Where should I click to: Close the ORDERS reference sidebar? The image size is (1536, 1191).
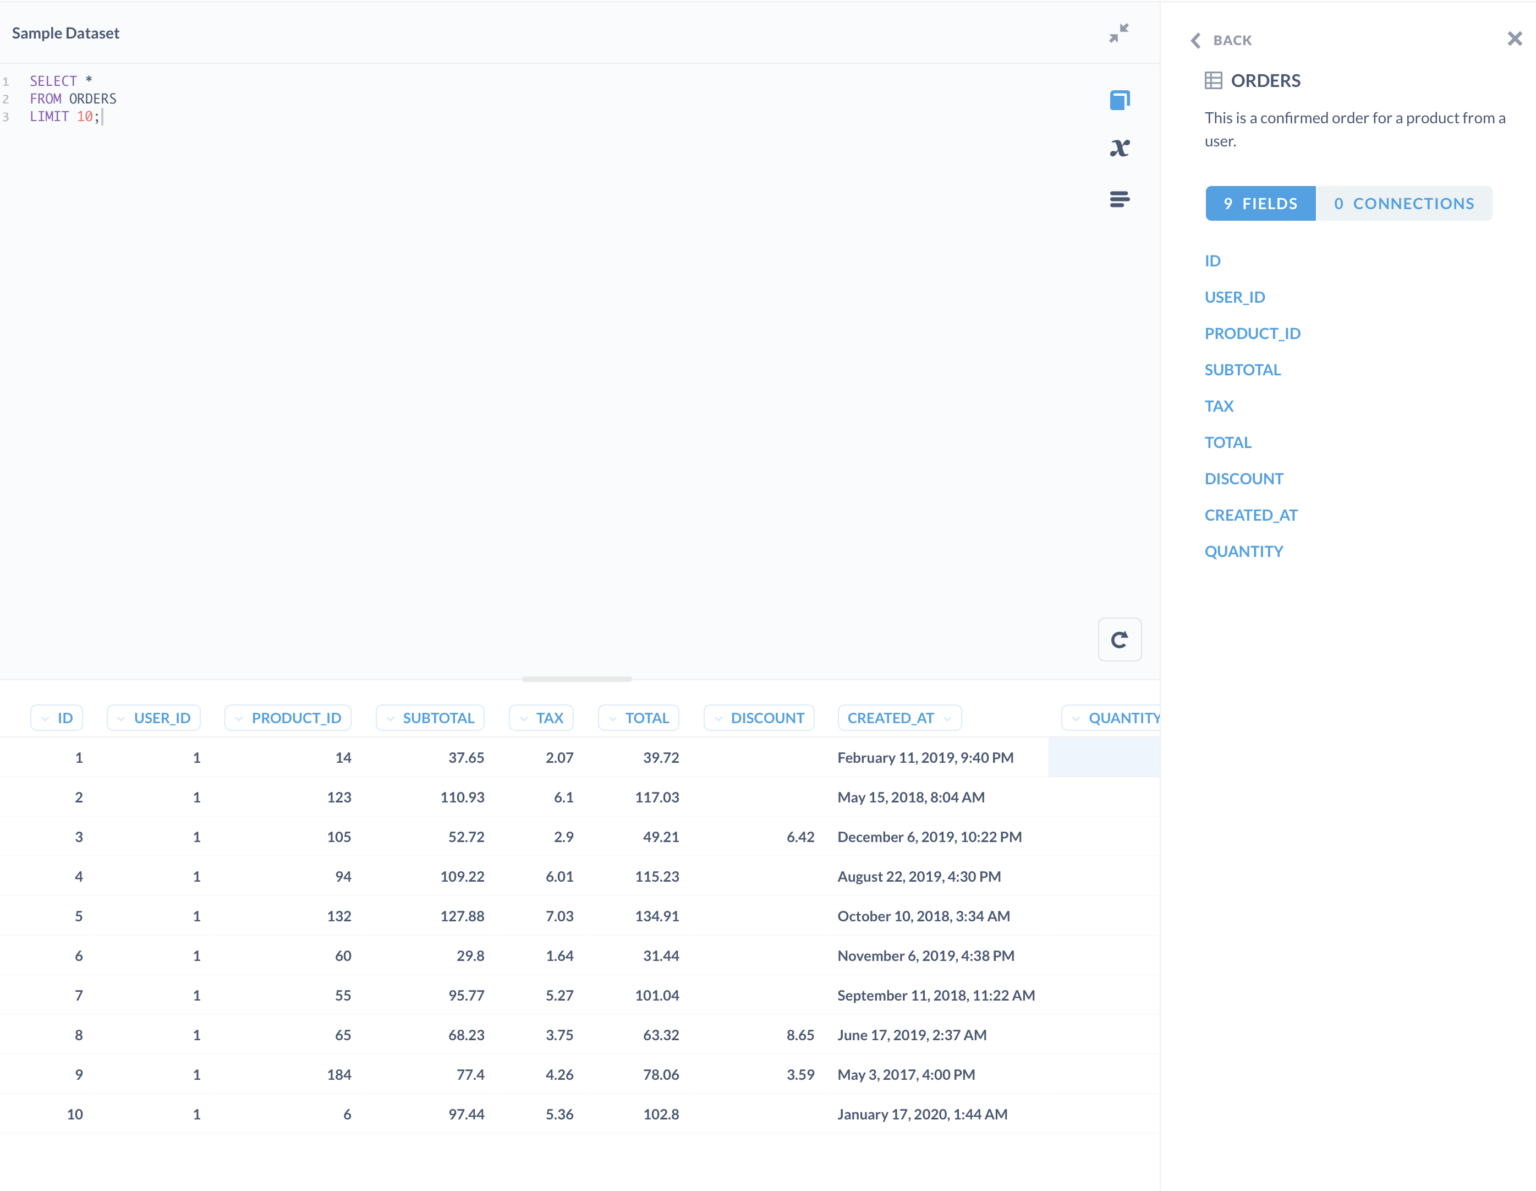coord(1513,38)
